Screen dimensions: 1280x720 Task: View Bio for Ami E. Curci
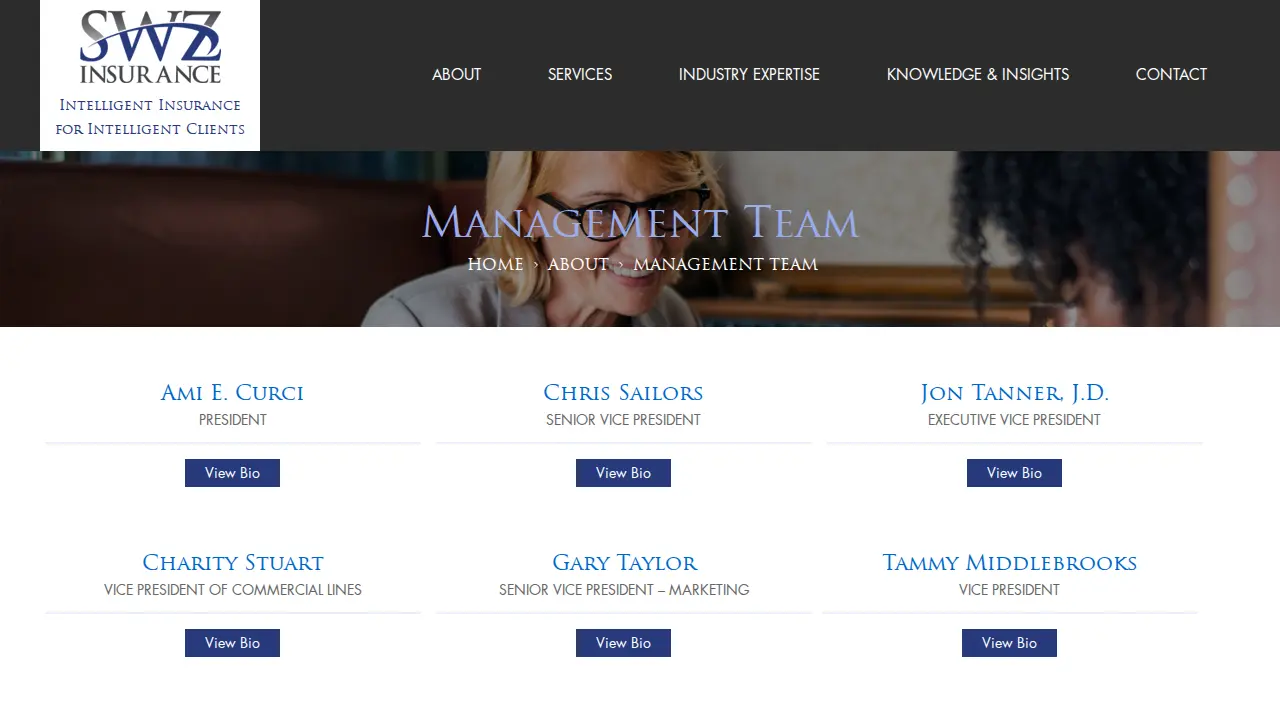[x=232, y=473]
